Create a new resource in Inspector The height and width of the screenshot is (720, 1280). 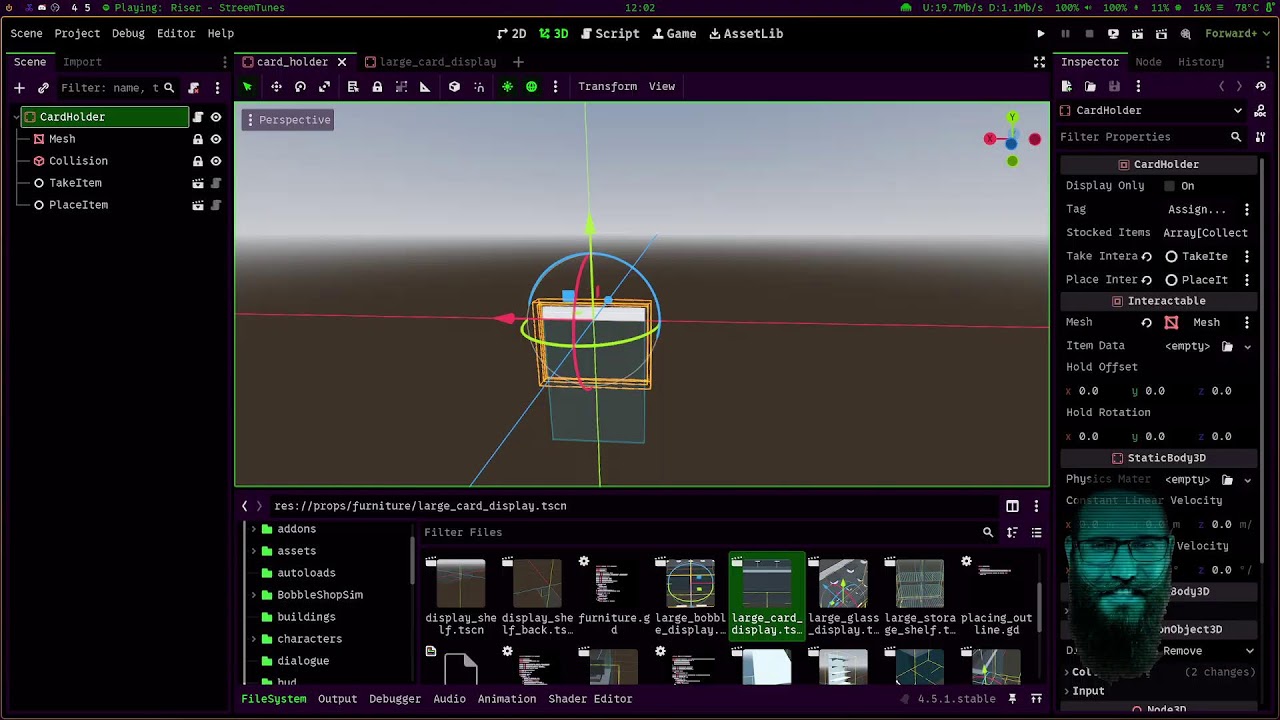coord(1067,87)
